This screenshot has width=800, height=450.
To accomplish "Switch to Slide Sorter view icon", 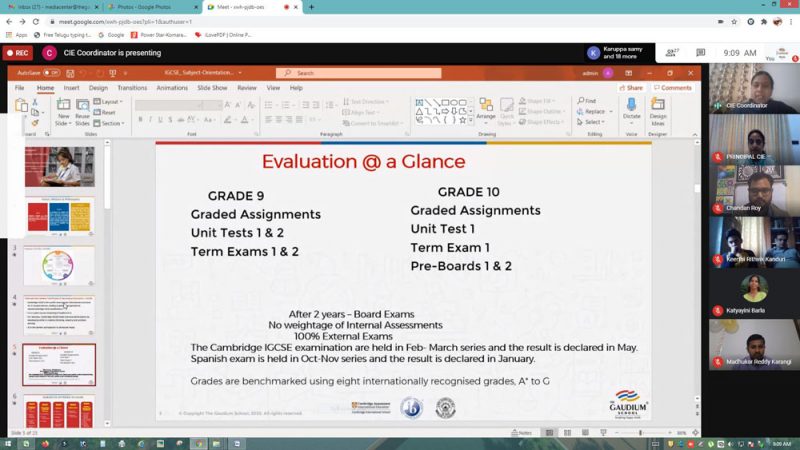I will 567,433.
